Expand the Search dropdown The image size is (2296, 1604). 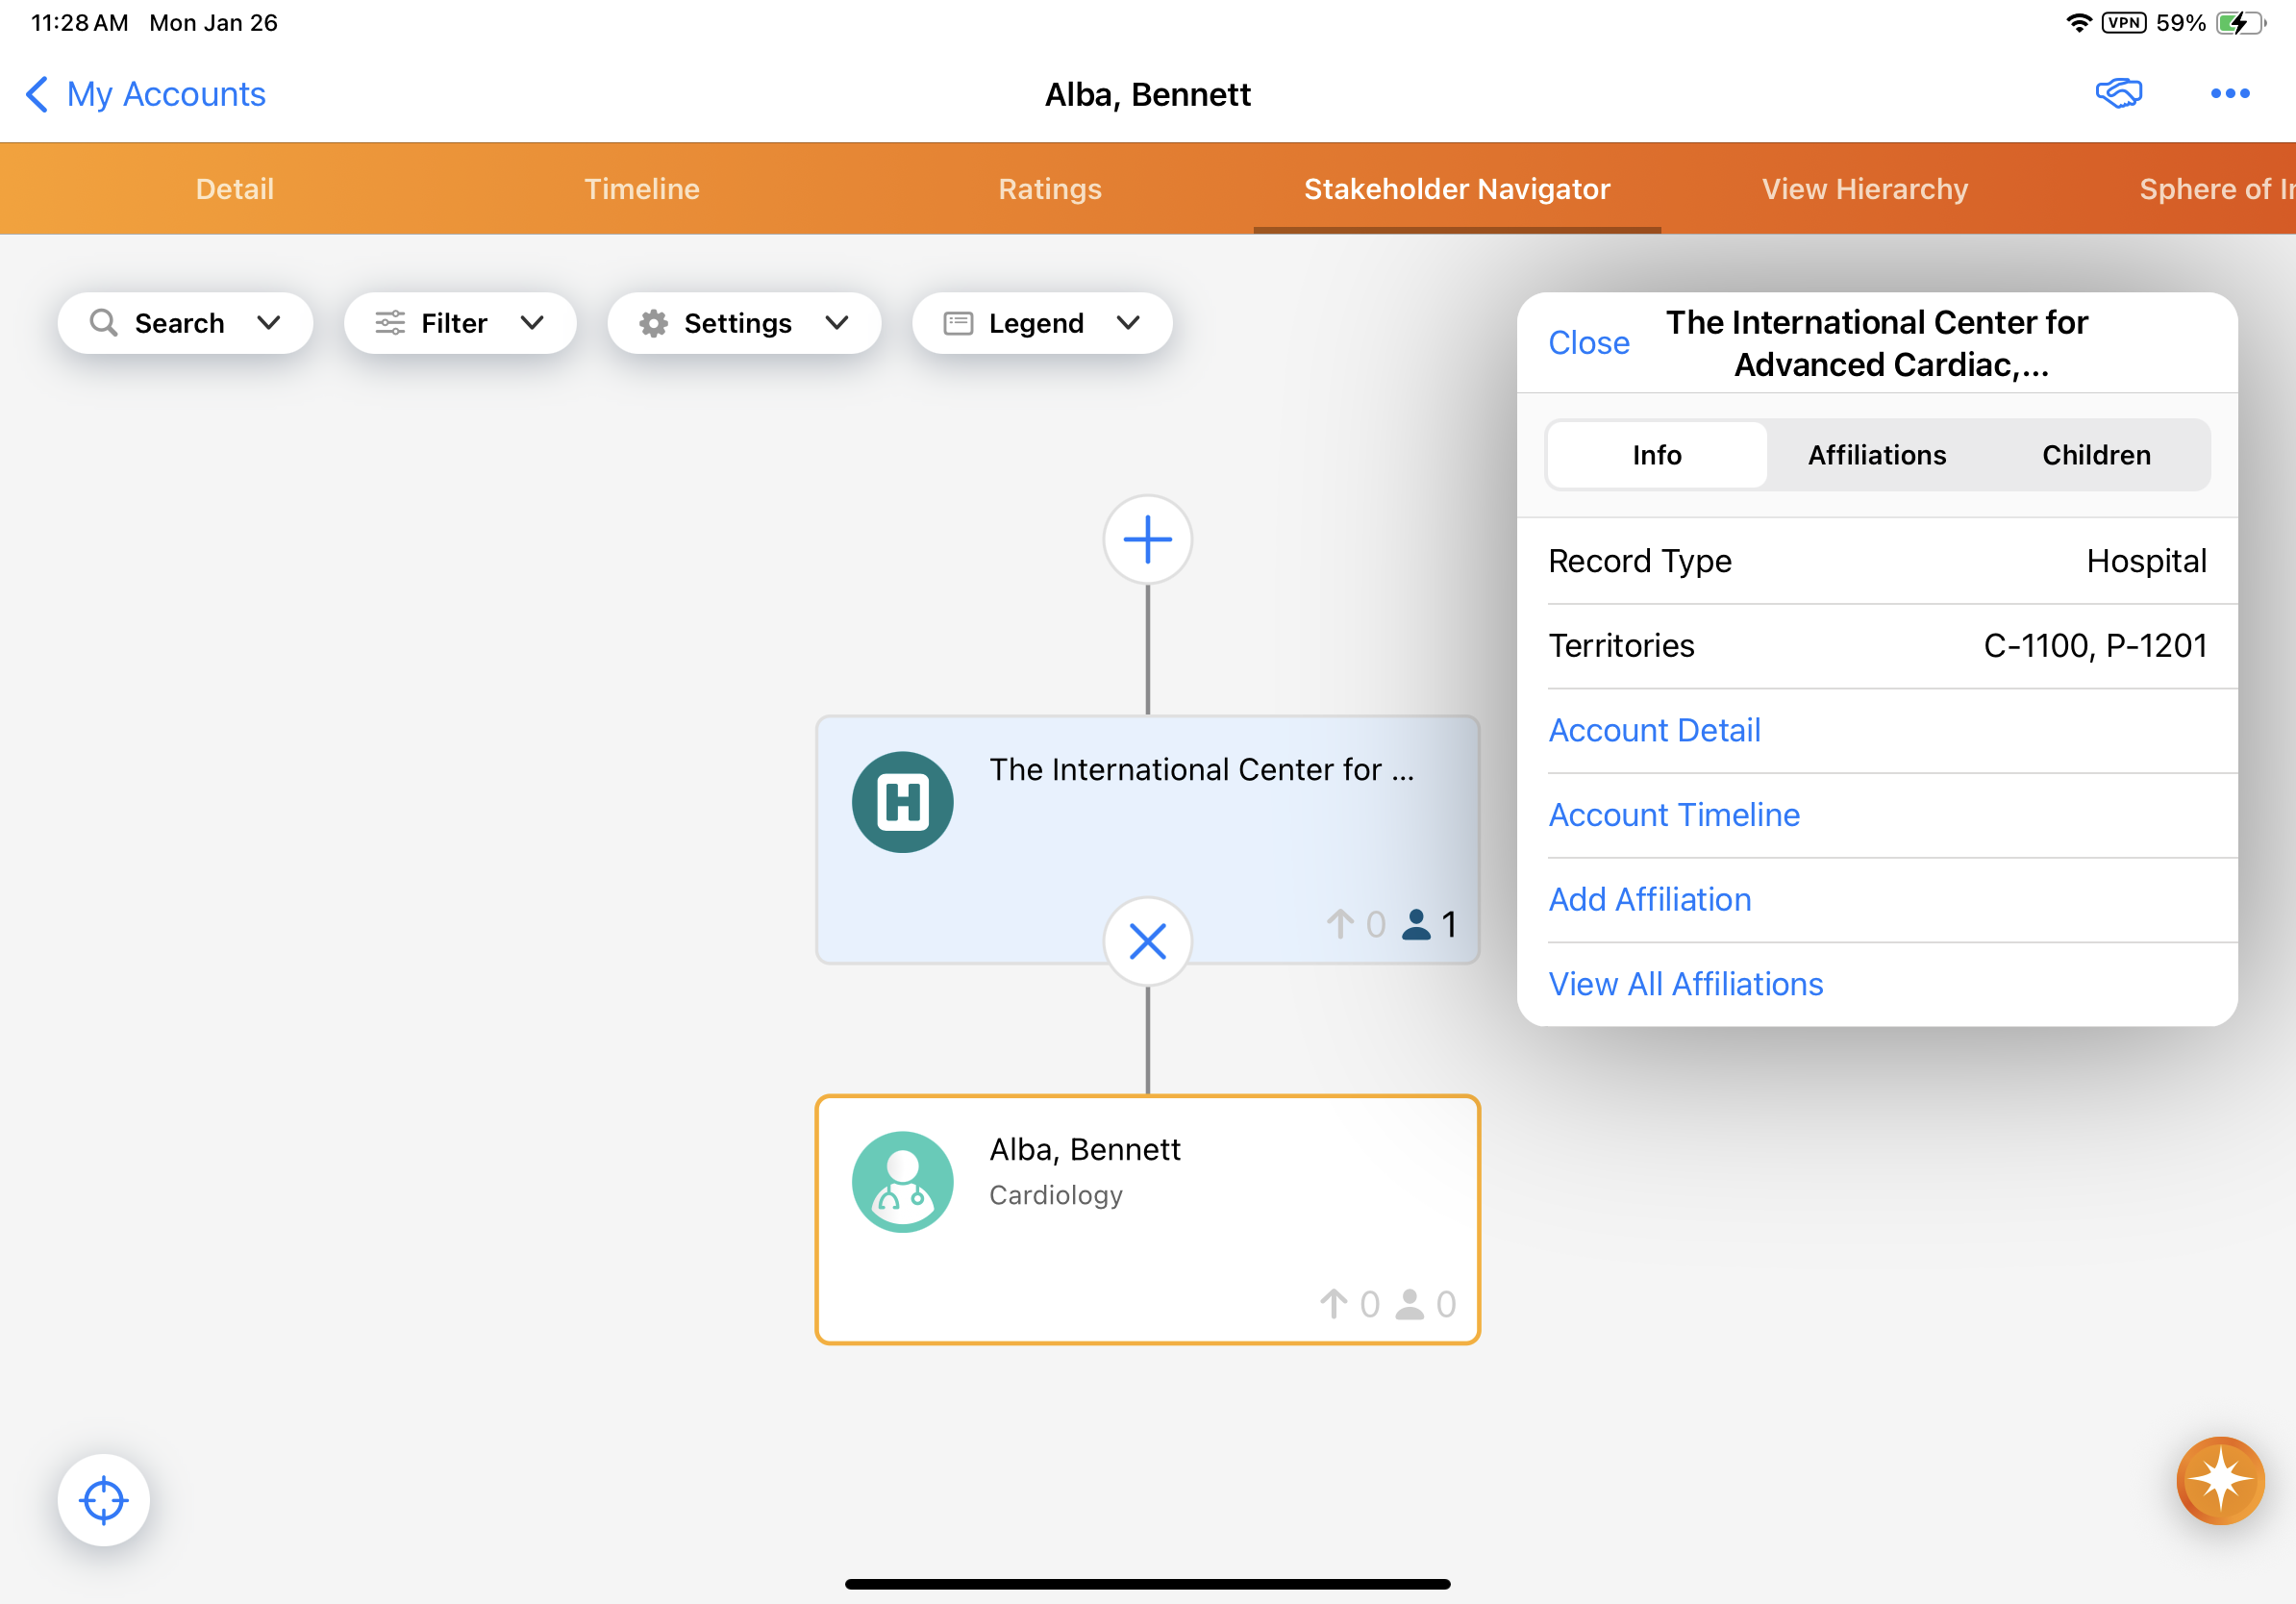[x=185, y=323]
